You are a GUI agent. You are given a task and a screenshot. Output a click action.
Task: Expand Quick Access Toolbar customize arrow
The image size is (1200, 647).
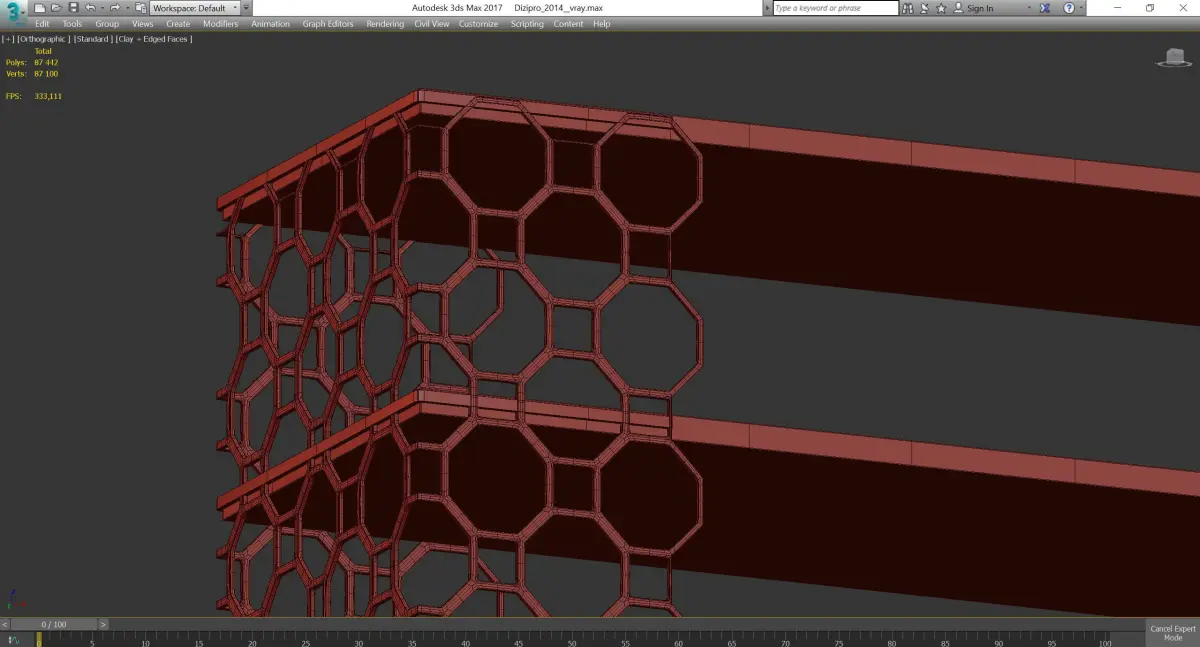(x=247, y=8)
